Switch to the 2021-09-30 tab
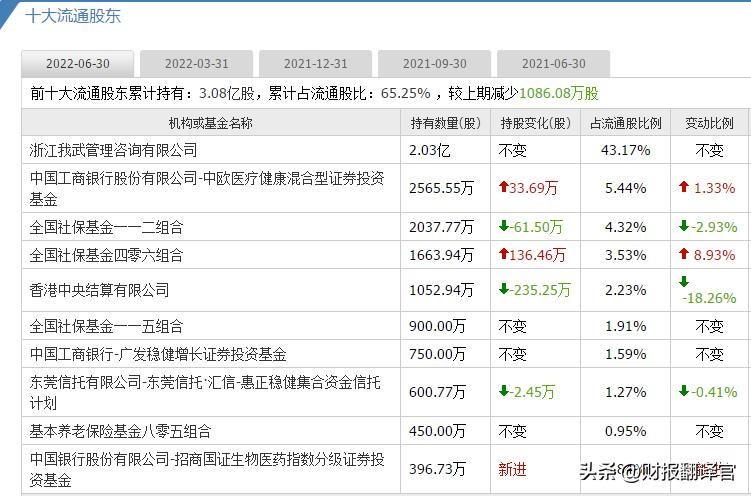This screenshot has height=496, width=751. coord(434,64)
